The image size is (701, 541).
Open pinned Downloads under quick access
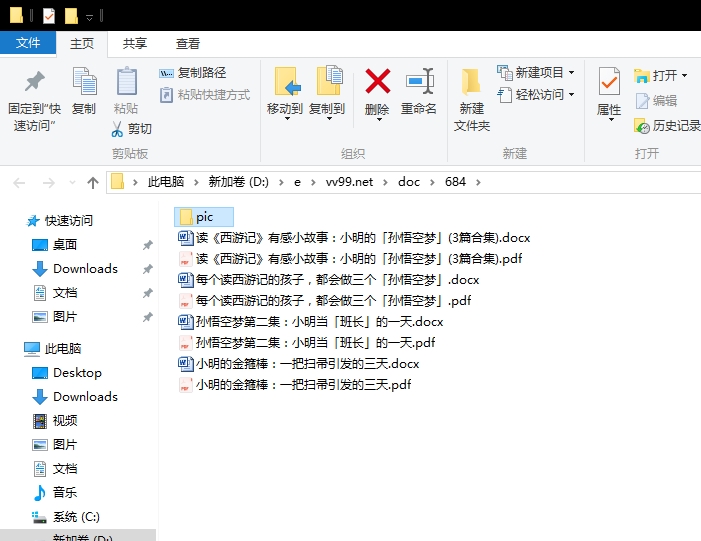click(75, 269)
